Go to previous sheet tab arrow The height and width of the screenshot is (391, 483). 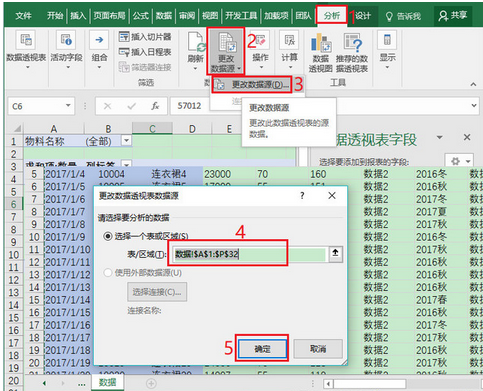point(44,383)
